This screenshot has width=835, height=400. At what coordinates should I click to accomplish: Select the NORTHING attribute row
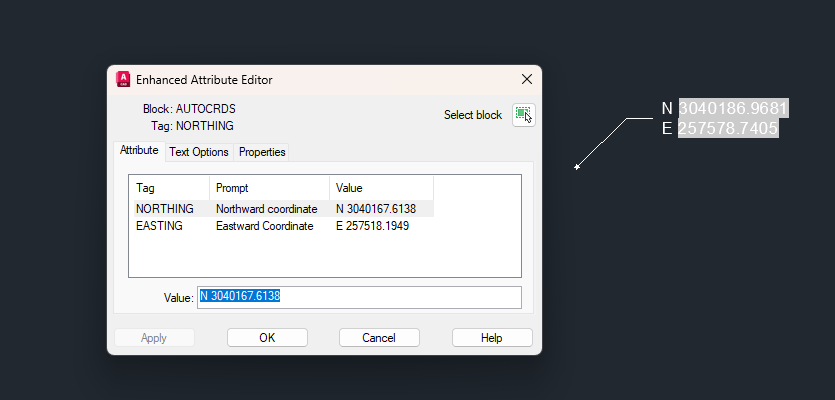(282, 209)
